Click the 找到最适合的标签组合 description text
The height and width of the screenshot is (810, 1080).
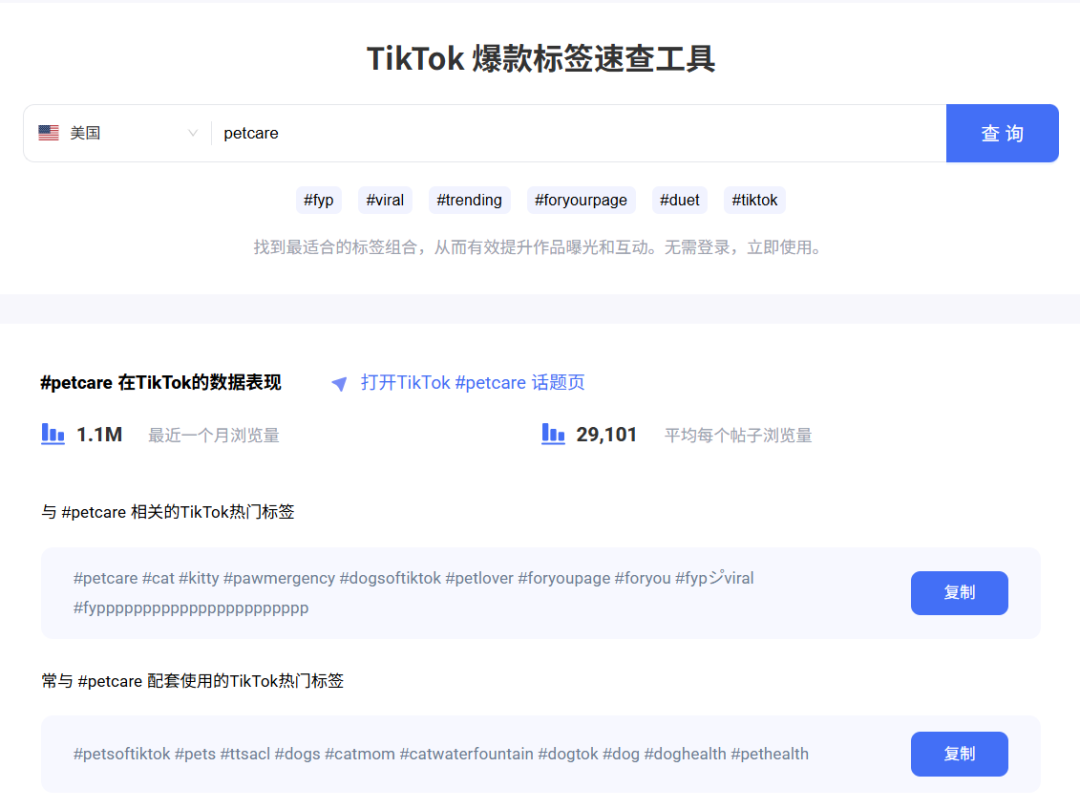(x=539, y=247)
